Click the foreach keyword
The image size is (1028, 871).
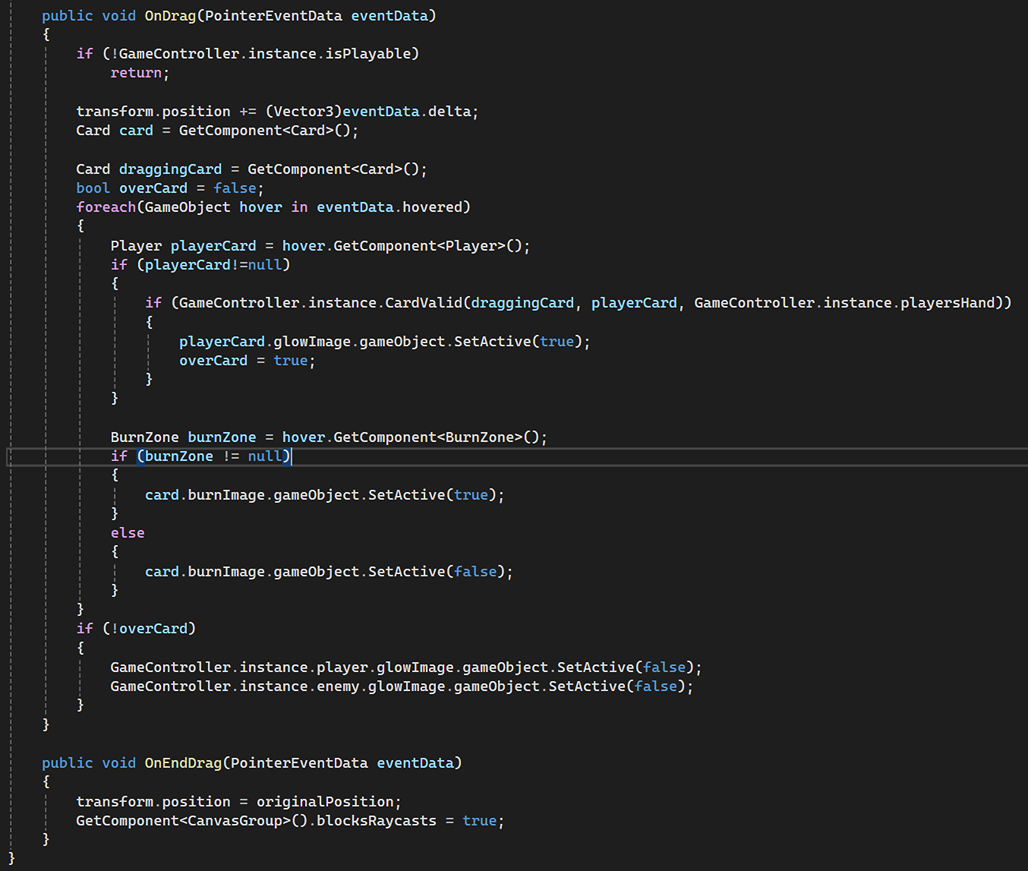pos(106,207)
